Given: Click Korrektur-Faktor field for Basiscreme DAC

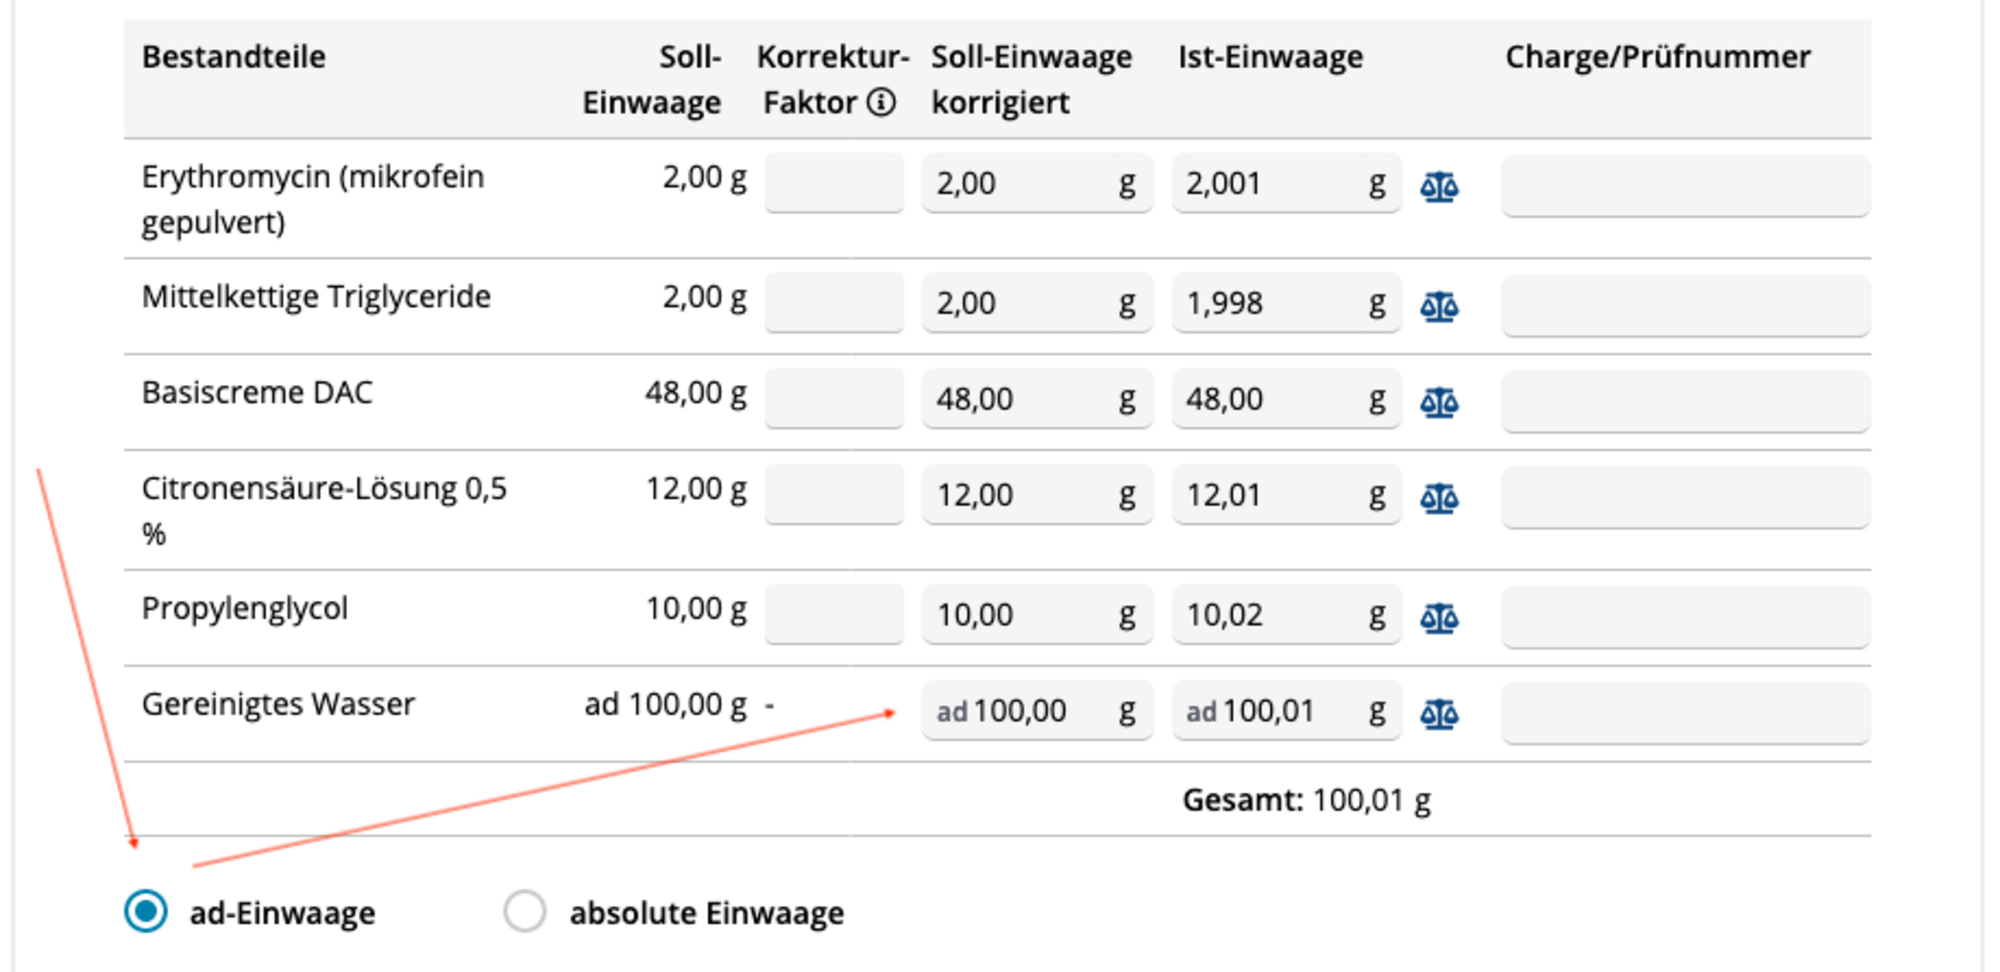Looking at the screenshot, I should [834, 399].
